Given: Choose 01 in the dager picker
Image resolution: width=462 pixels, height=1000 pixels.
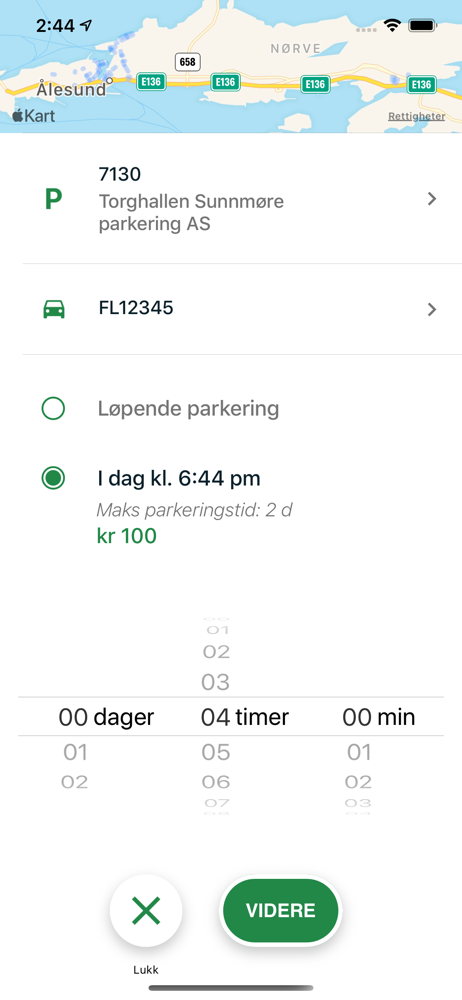Looking at the screenshot, I should [75, 753].
